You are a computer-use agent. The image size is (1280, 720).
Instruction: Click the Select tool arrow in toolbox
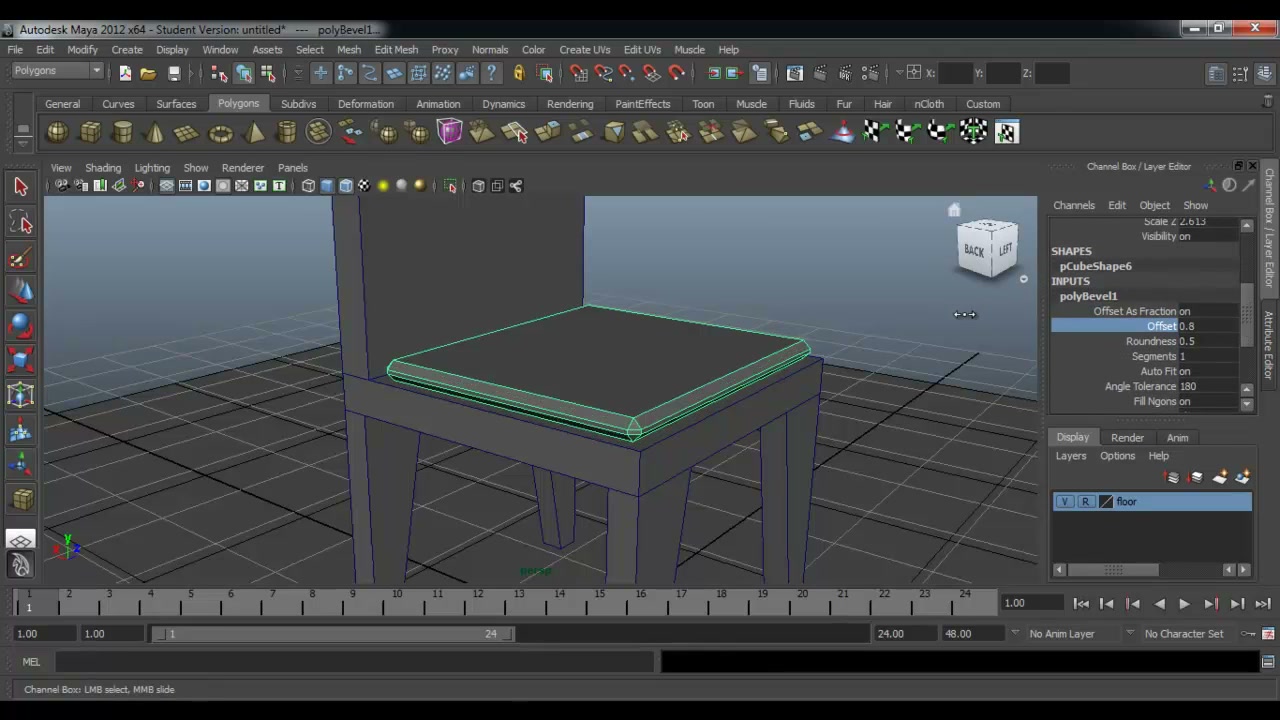(21, 187)
